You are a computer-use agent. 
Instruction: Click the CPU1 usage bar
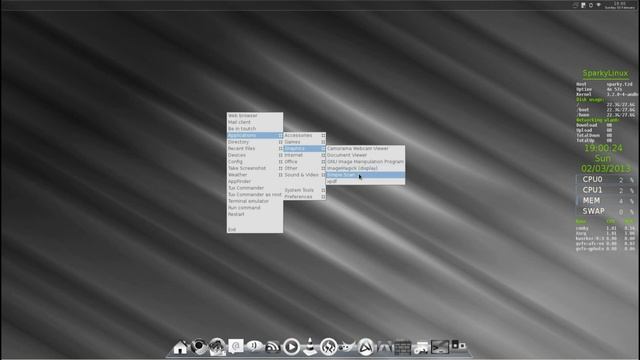pos(606,190)
